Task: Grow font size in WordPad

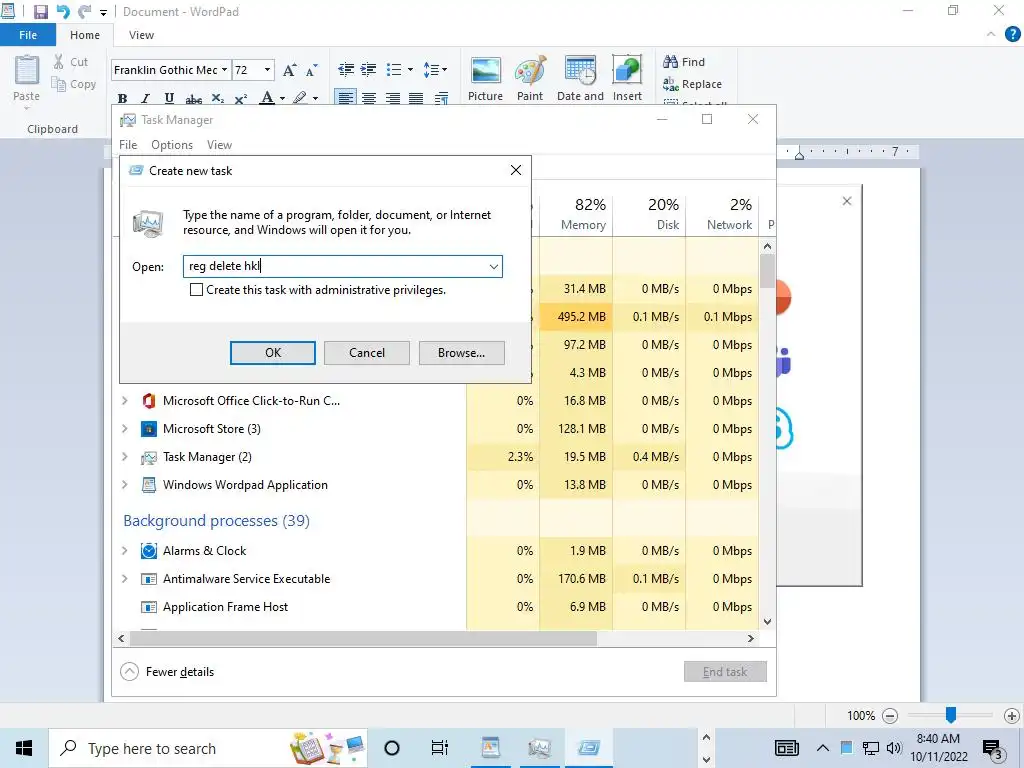Action: [289, 70]
